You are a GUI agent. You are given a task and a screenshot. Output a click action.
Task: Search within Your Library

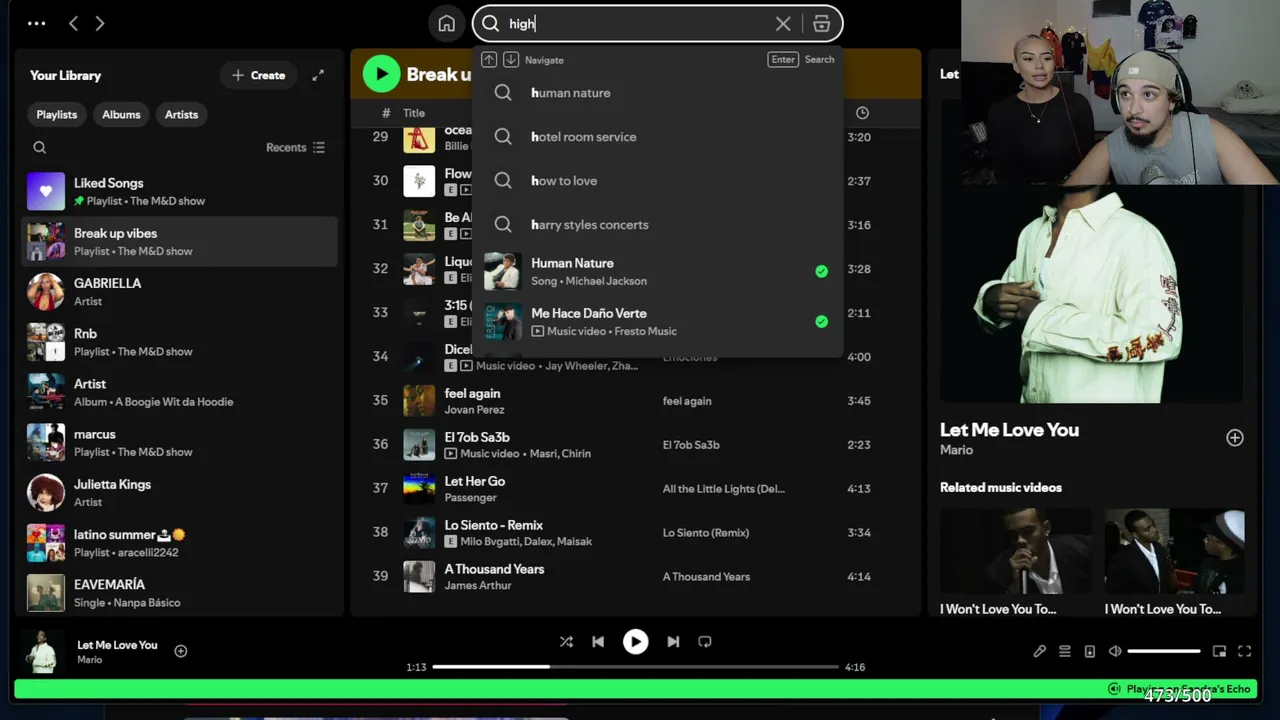click(x=40, y=148)
